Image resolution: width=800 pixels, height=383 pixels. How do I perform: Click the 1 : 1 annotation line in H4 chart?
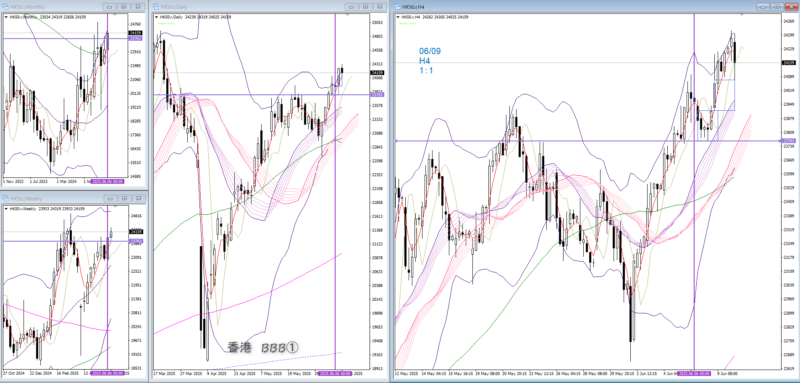(426, 70)
